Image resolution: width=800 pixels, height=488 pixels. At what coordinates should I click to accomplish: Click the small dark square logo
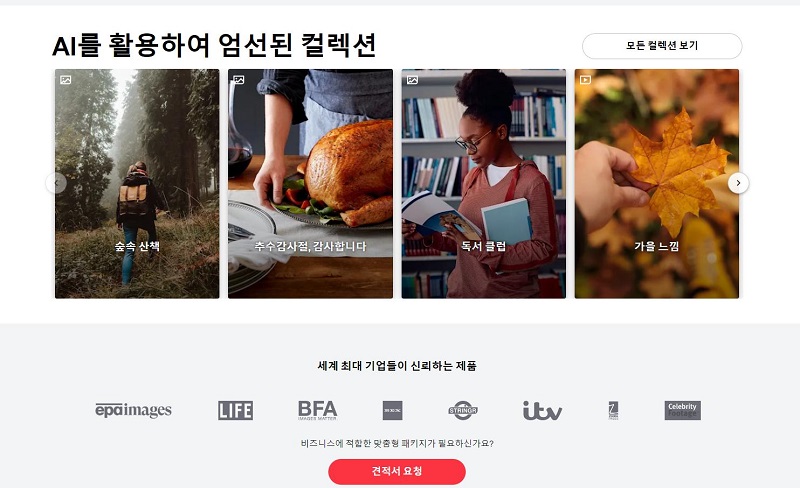pyautogui.click(x=392, y=410)
